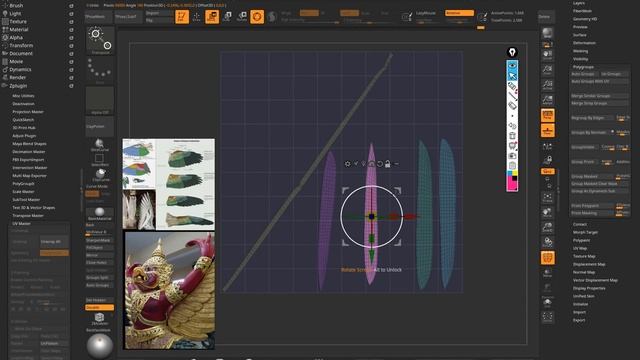Viewport: 640px width, 360px height.
Task: Select the SliceCurve brush icon
Action: [100, 145]
